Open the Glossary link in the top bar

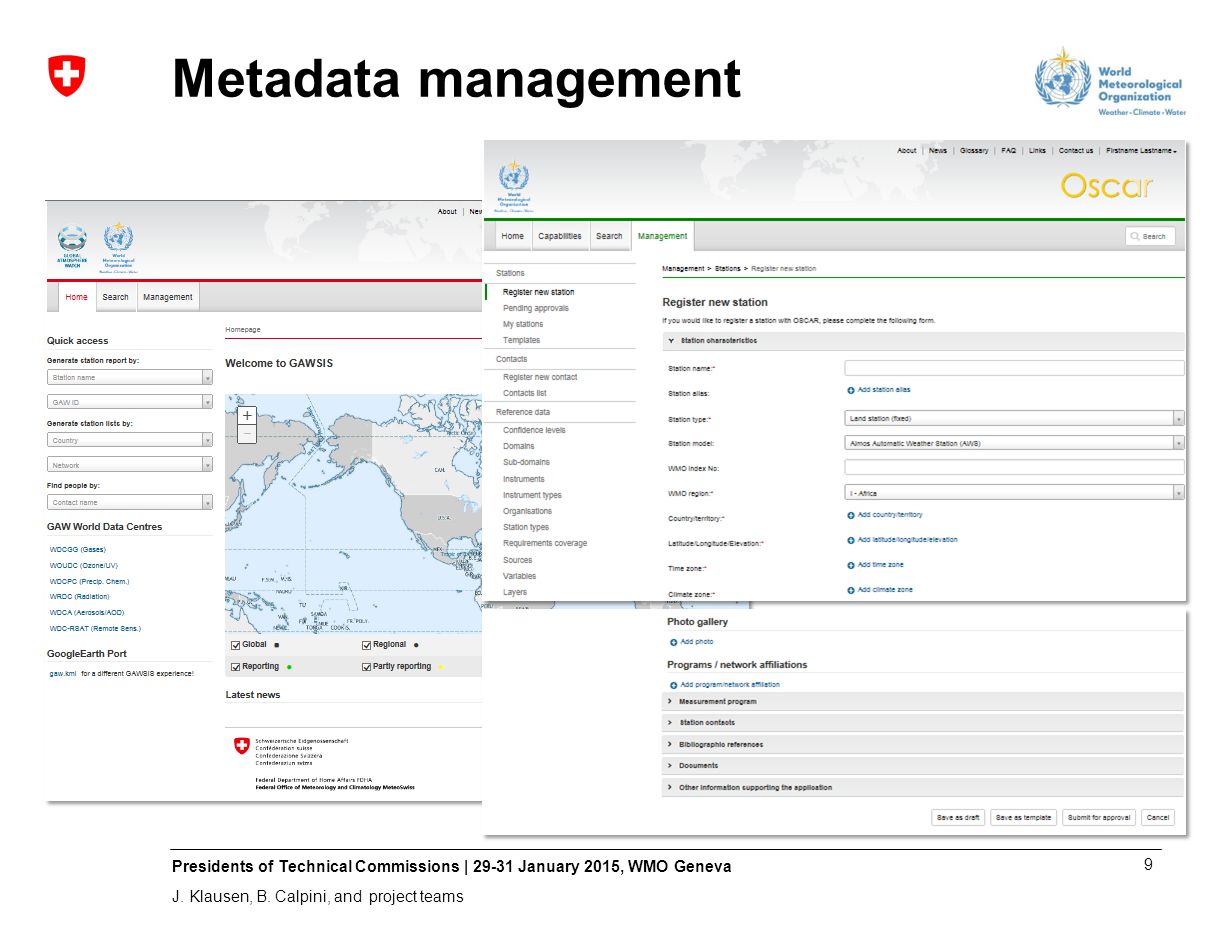tap(974, 151)
